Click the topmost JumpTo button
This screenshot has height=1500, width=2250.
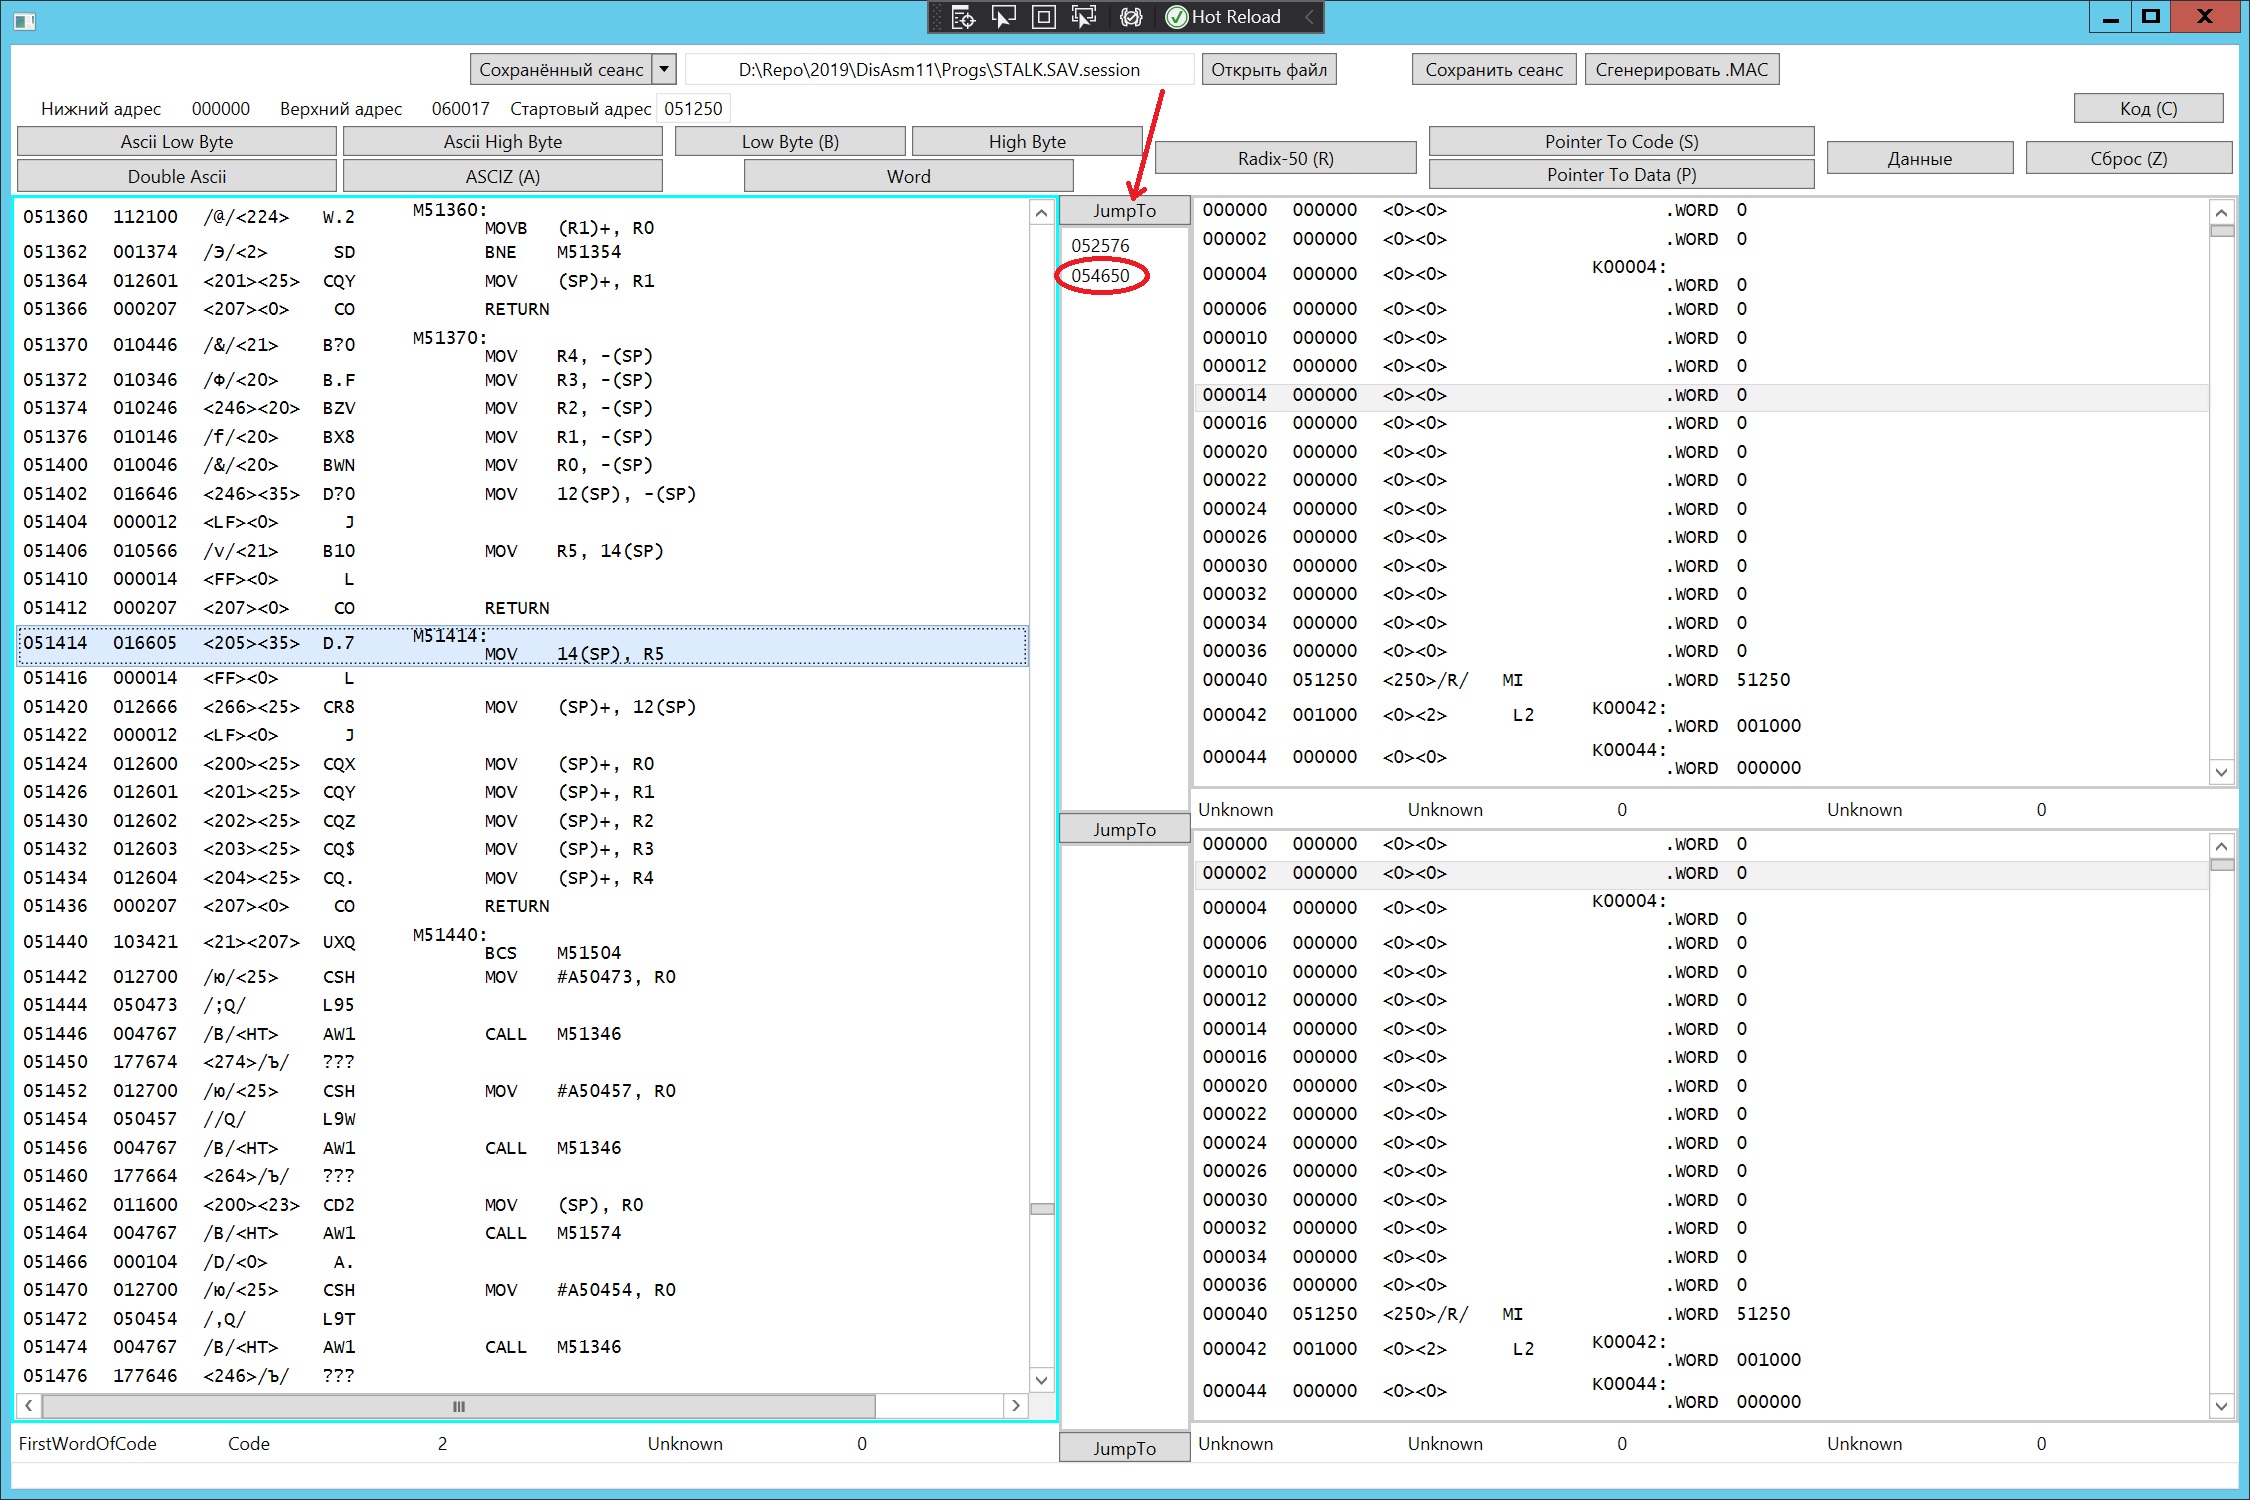point(1124,211)
